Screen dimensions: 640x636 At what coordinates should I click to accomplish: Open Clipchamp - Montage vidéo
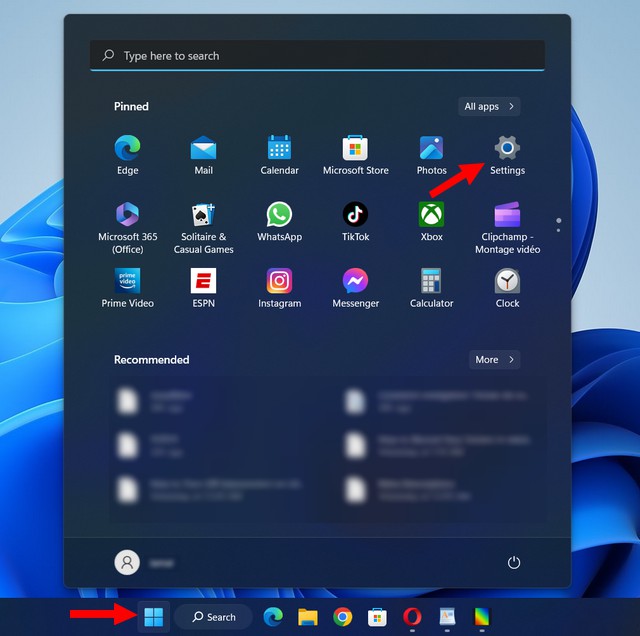click(507, 228)
